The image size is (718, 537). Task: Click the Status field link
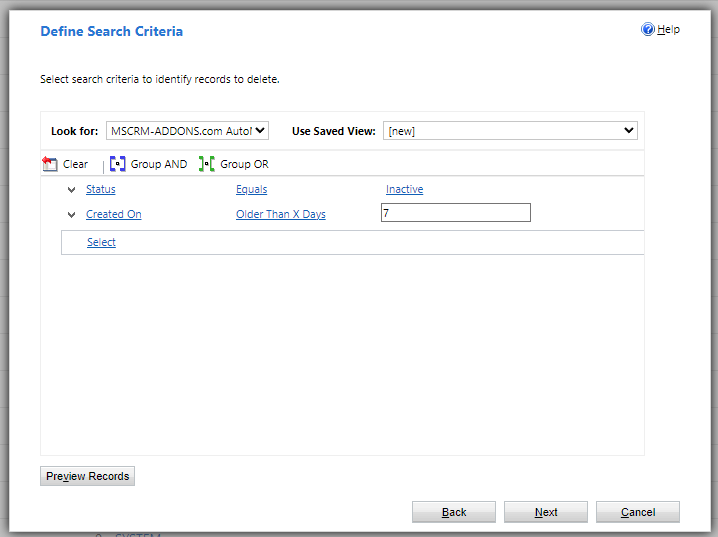click(101, 189)
